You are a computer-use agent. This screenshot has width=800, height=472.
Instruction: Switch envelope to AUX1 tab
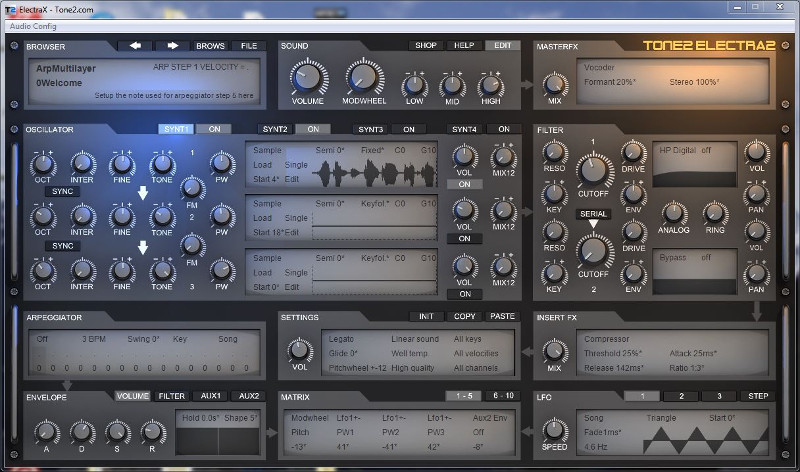point(210,396)
